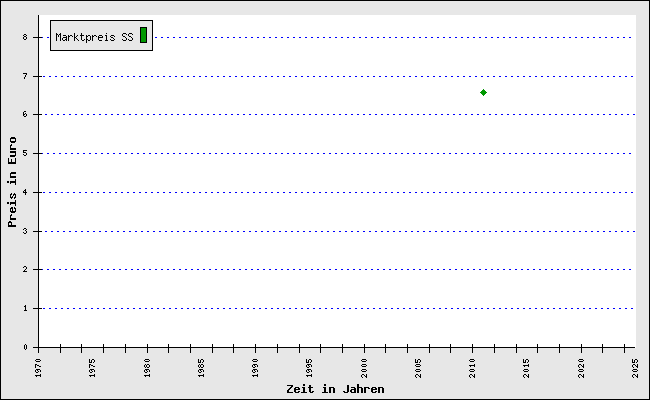Click the y-axis value 3
650x400 pixels.
25,231
